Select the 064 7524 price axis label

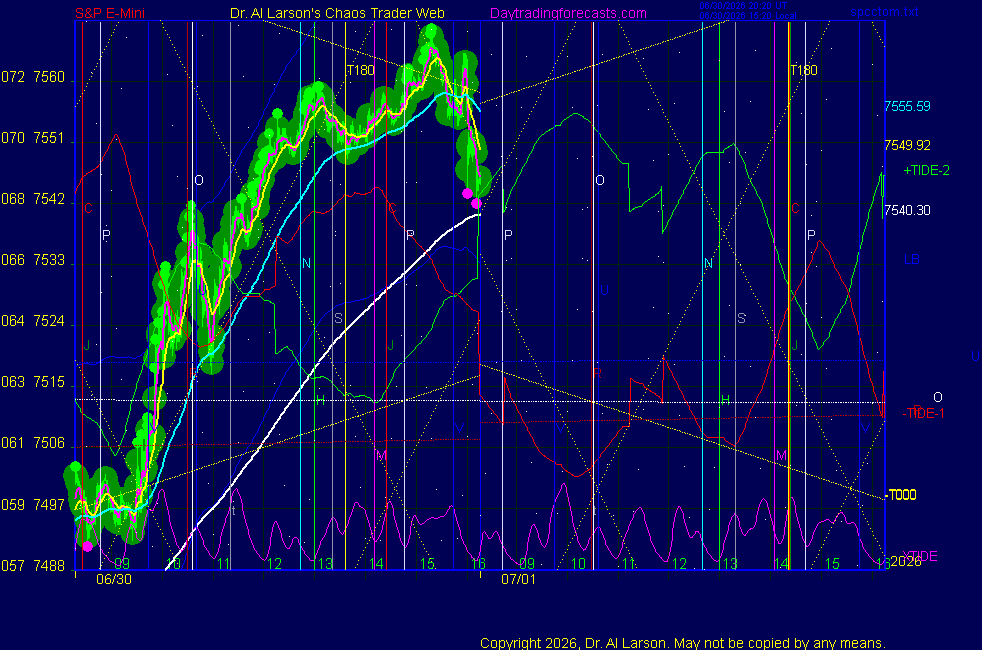[33, 321]
